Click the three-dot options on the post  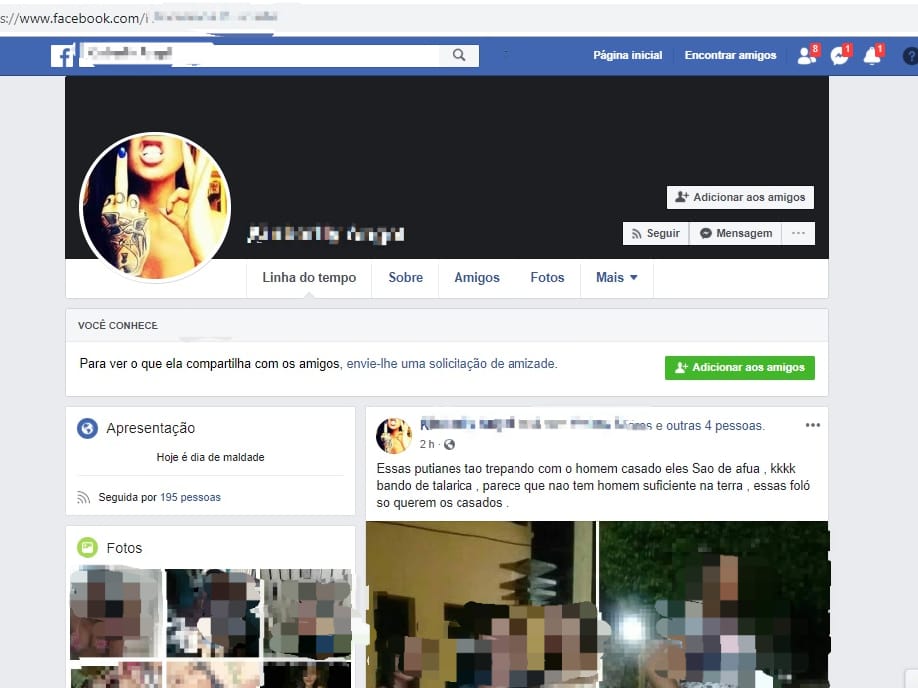pos(813,425)
